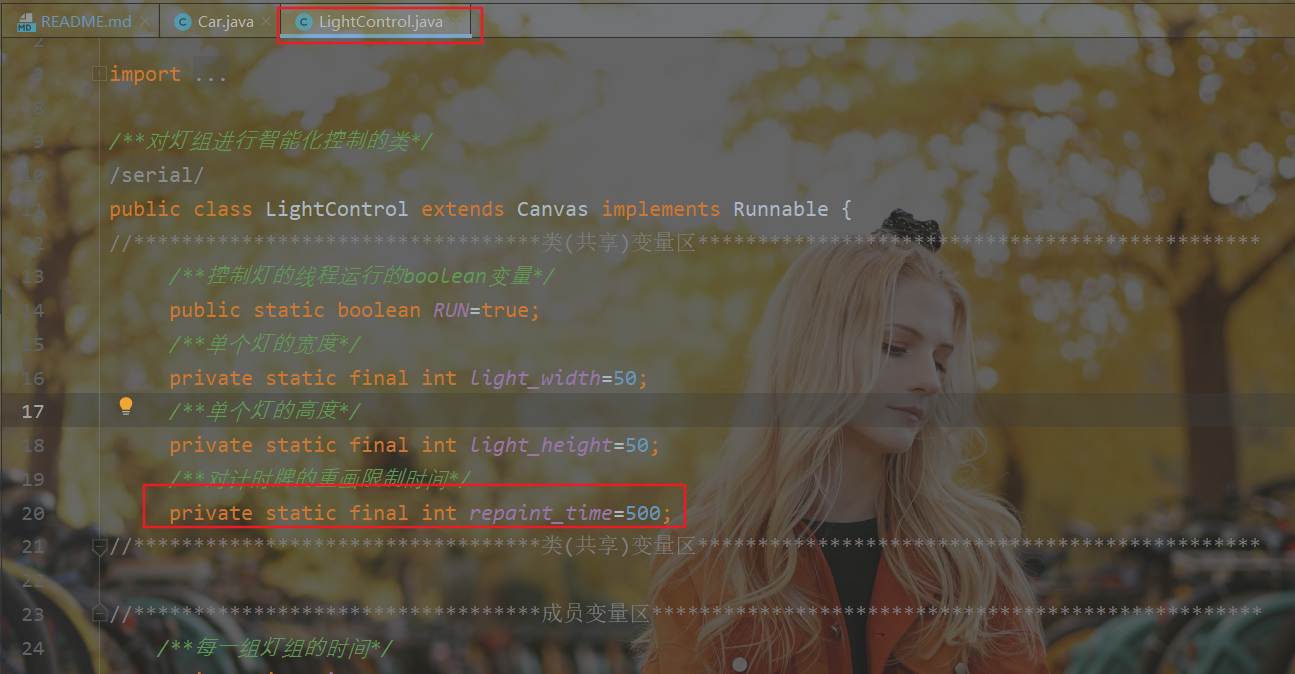Image resolution: width=1295 pixels, height=674 pixels.
Task: Collapse fold marker beside line 23
Action: coord(98,613)
